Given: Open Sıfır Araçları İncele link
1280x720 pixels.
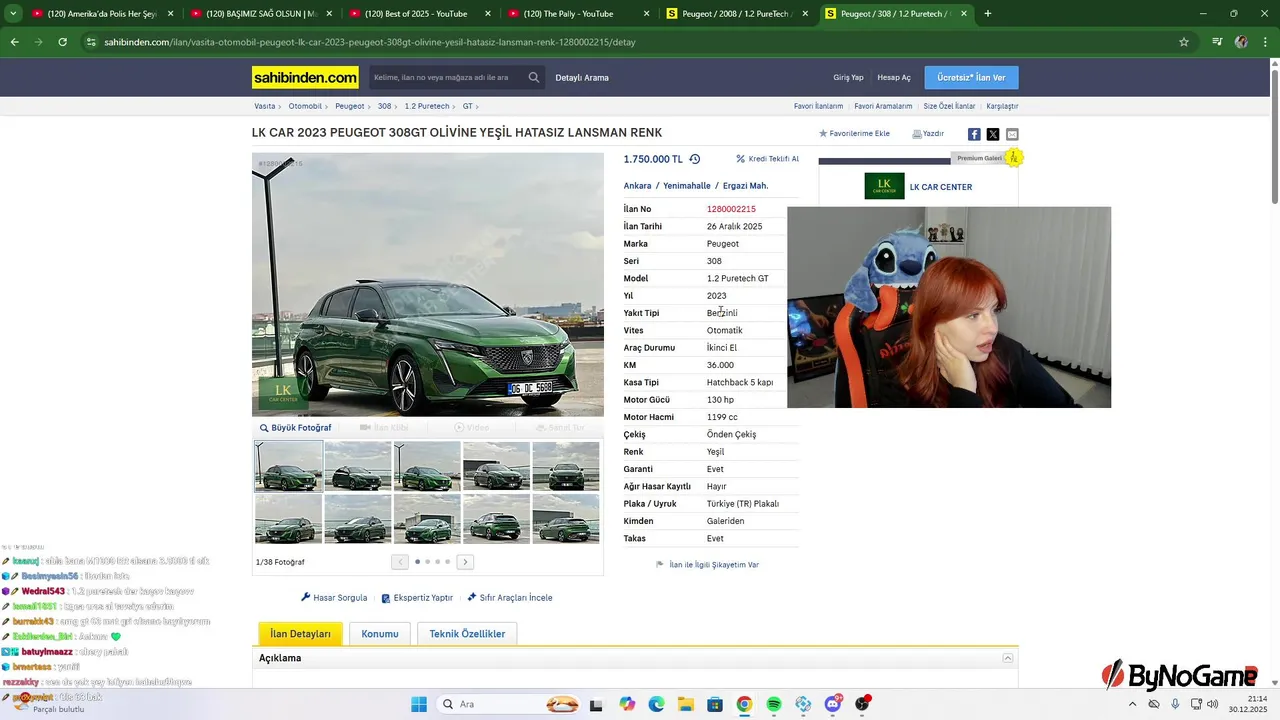Looking at the screenshot, I should (509, 598).
